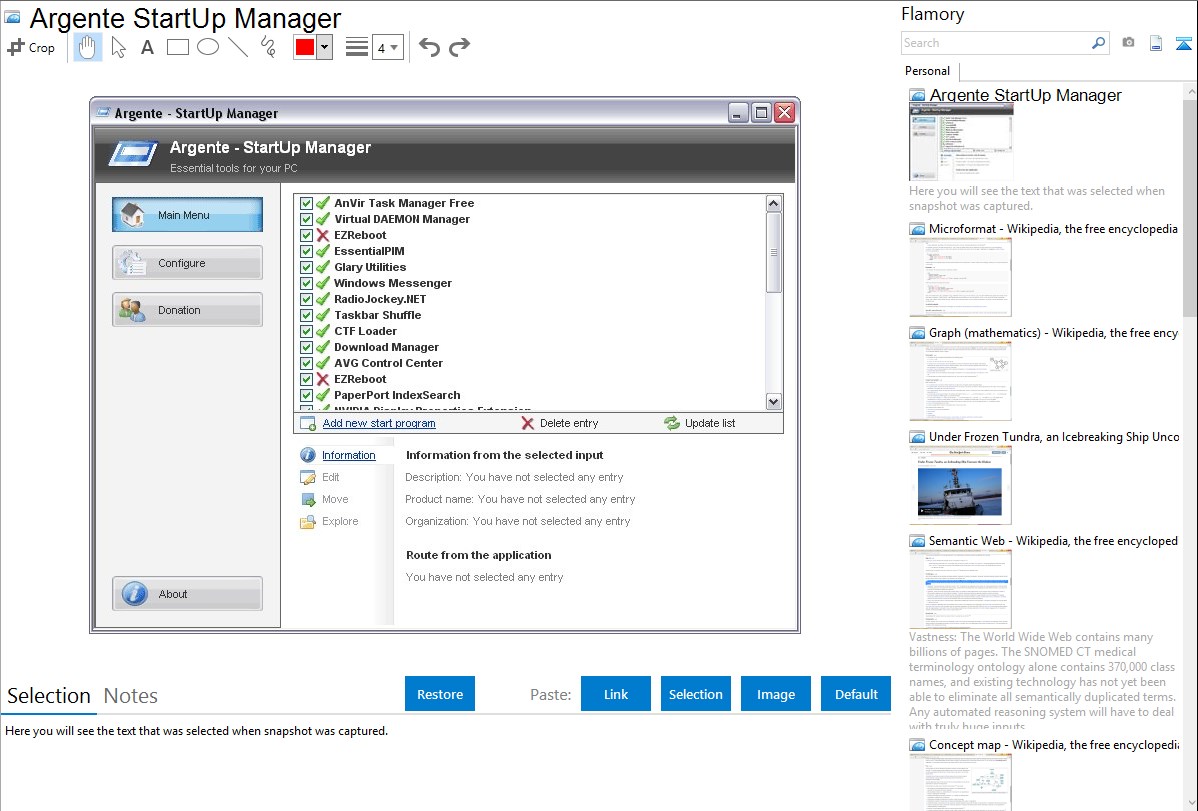Viewport: 1198px width, 811px height.
Task: Click the Add new start program icon
Action: point(308,423)
